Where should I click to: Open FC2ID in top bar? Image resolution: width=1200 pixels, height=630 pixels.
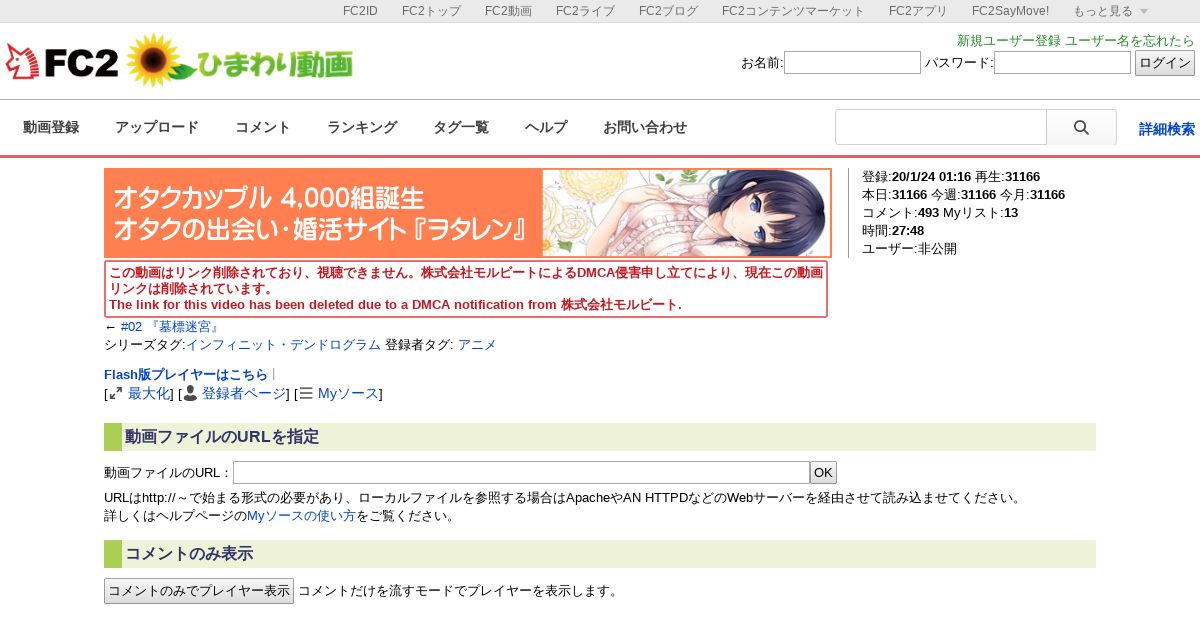pos(360,11)
